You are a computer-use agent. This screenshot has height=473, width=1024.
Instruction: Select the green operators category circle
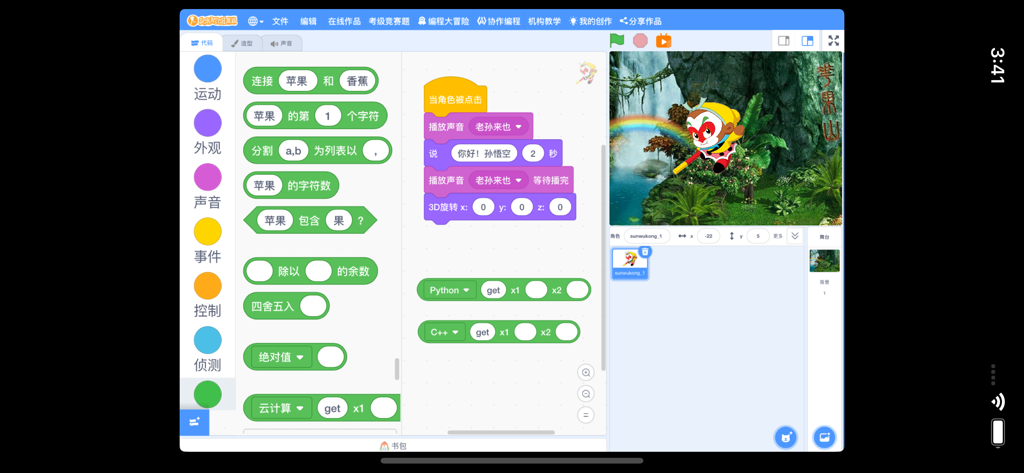(208, 395)
